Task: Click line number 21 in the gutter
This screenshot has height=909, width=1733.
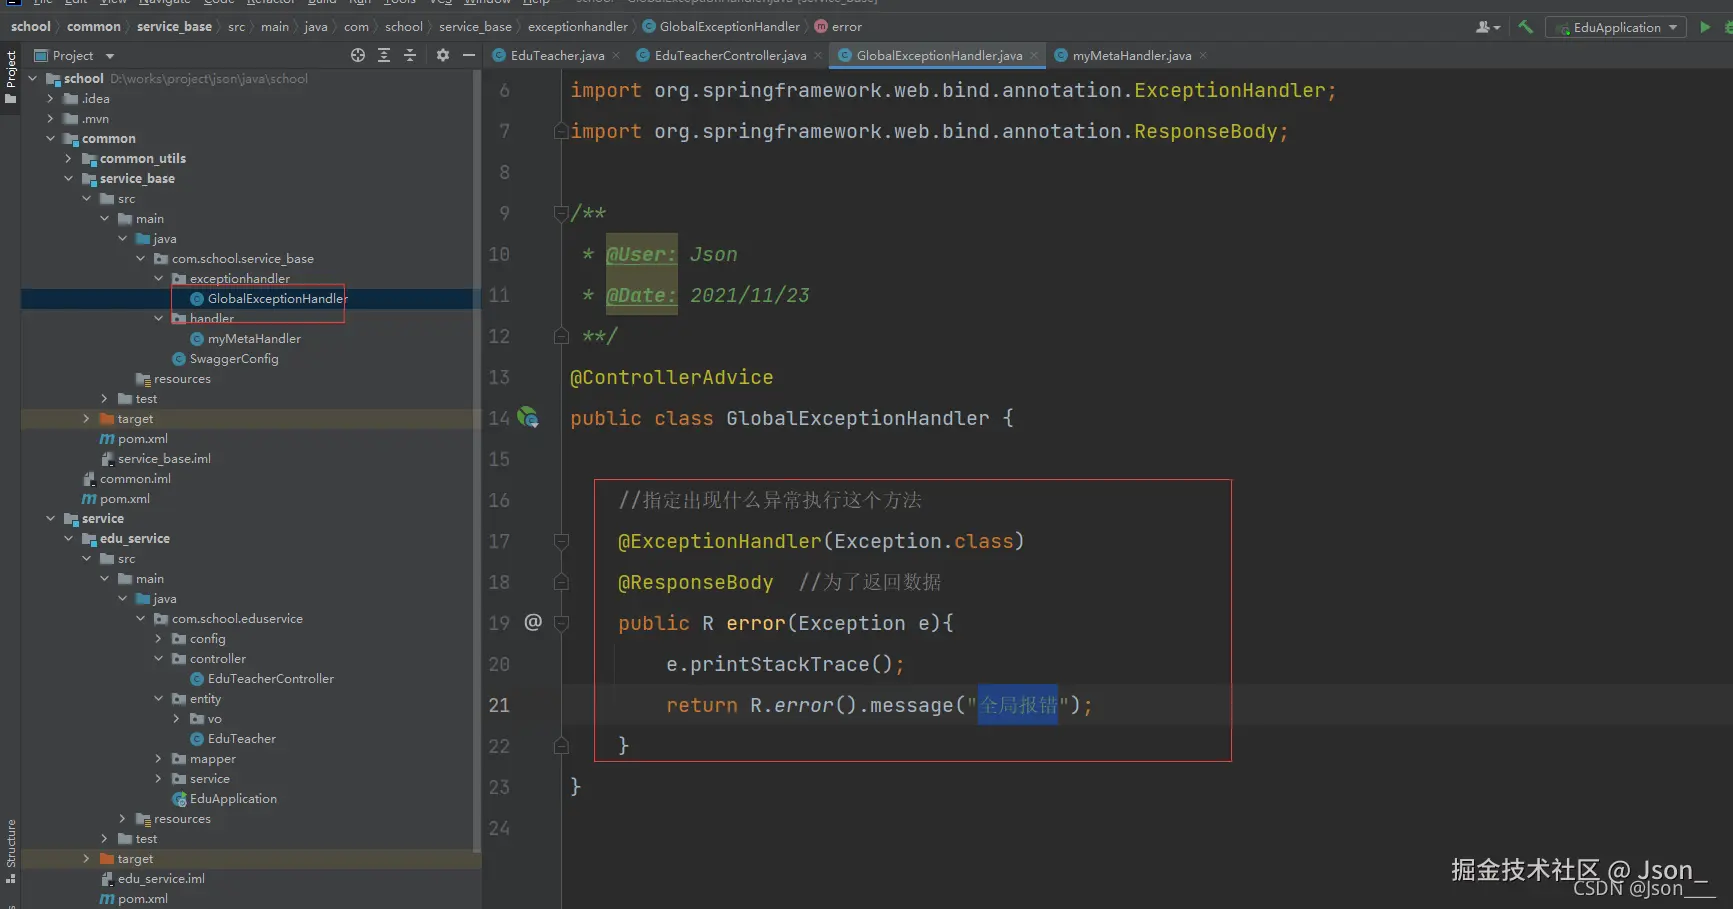Action: [x=499, y=705]
